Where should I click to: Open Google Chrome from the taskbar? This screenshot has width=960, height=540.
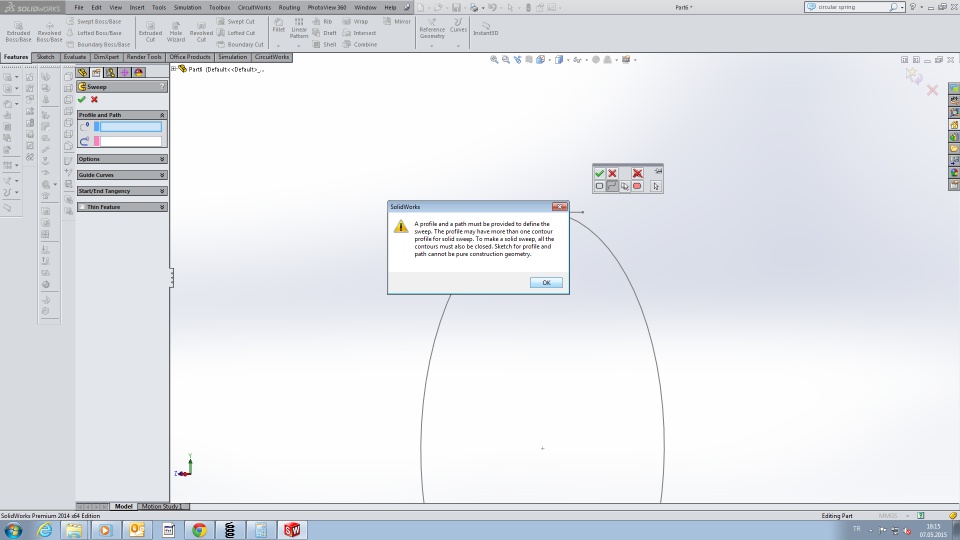(x=199, y=530)
